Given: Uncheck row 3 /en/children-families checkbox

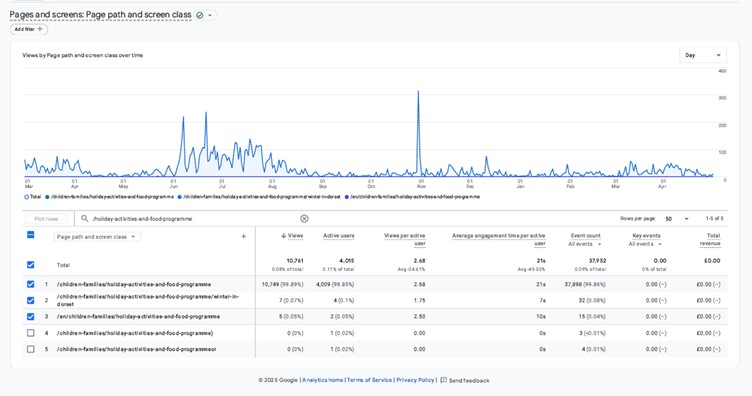Looking at the screenshot, I should click(30, 316).
